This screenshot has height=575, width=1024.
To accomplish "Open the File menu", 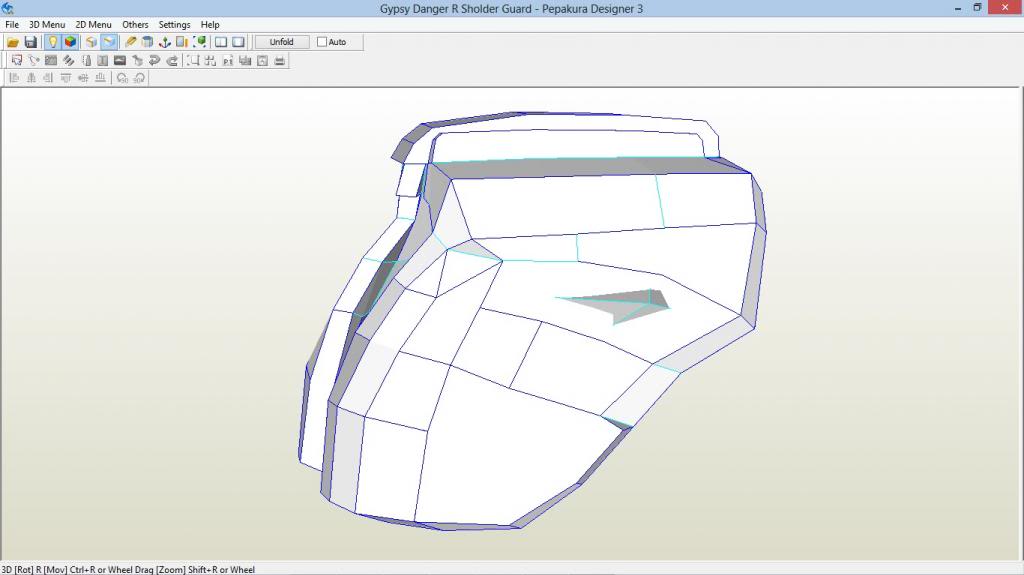I will [12, 24].
